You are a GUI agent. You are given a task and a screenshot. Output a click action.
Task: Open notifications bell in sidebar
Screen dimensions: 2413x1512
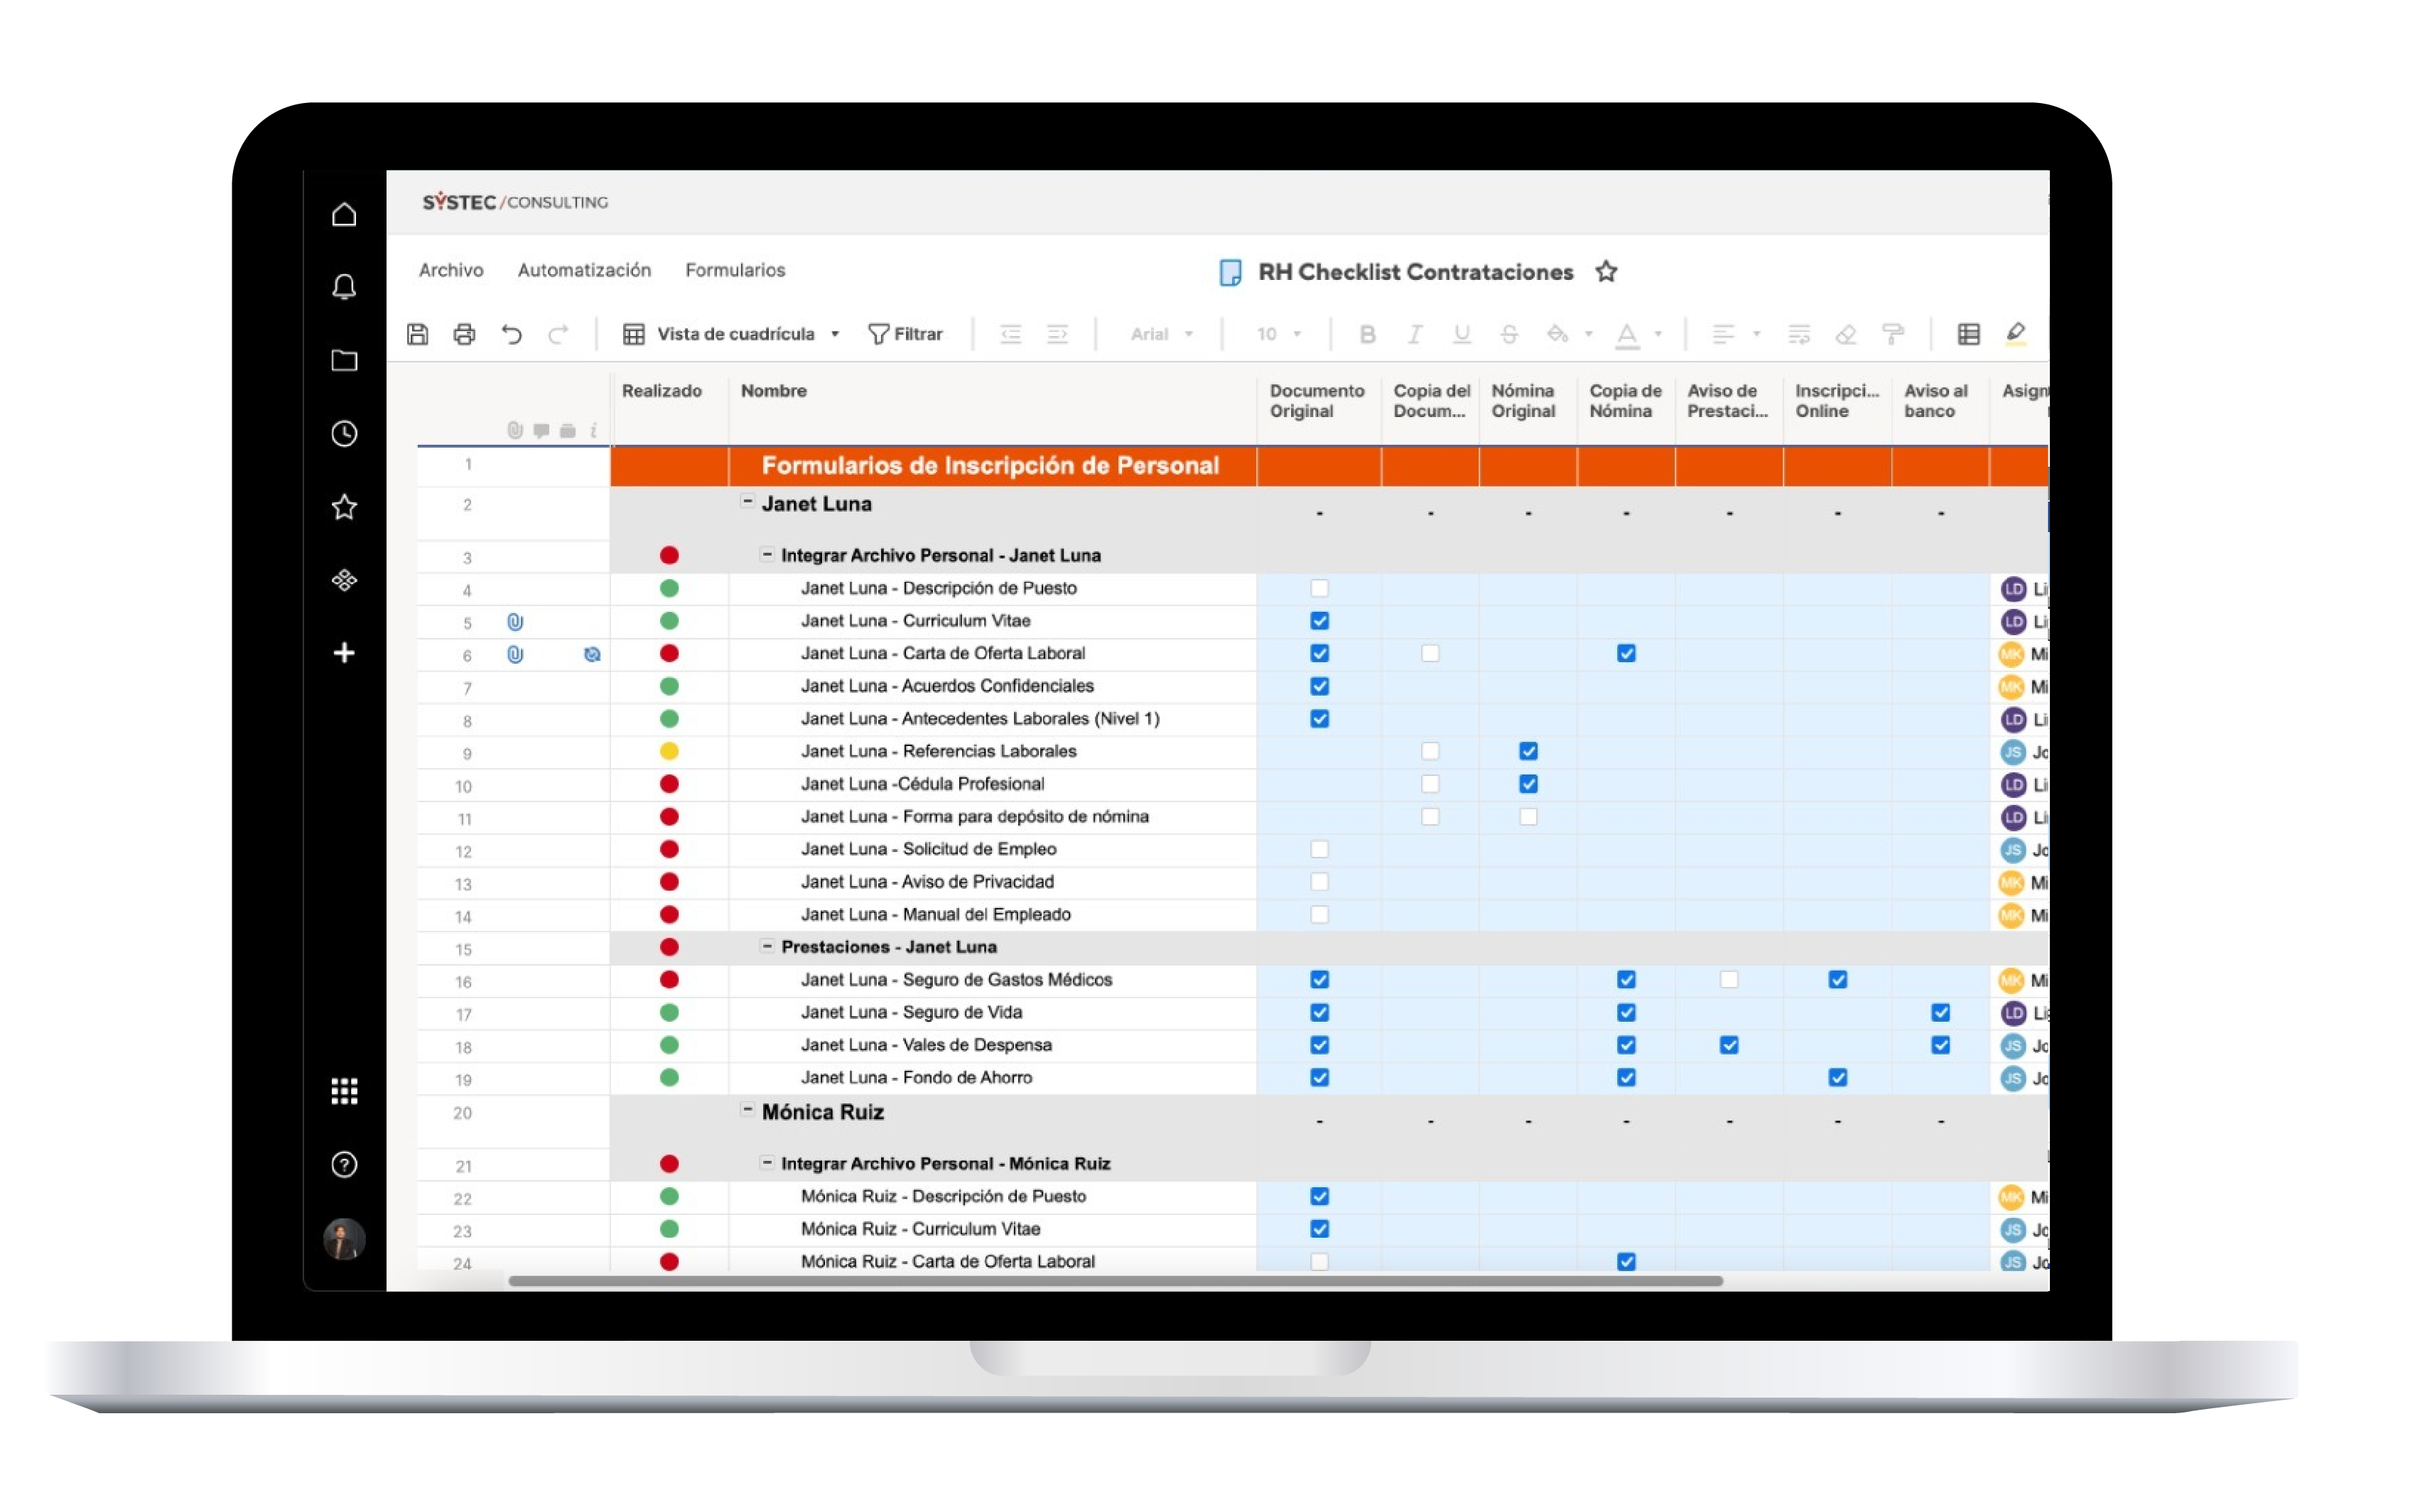click(344, 287)
